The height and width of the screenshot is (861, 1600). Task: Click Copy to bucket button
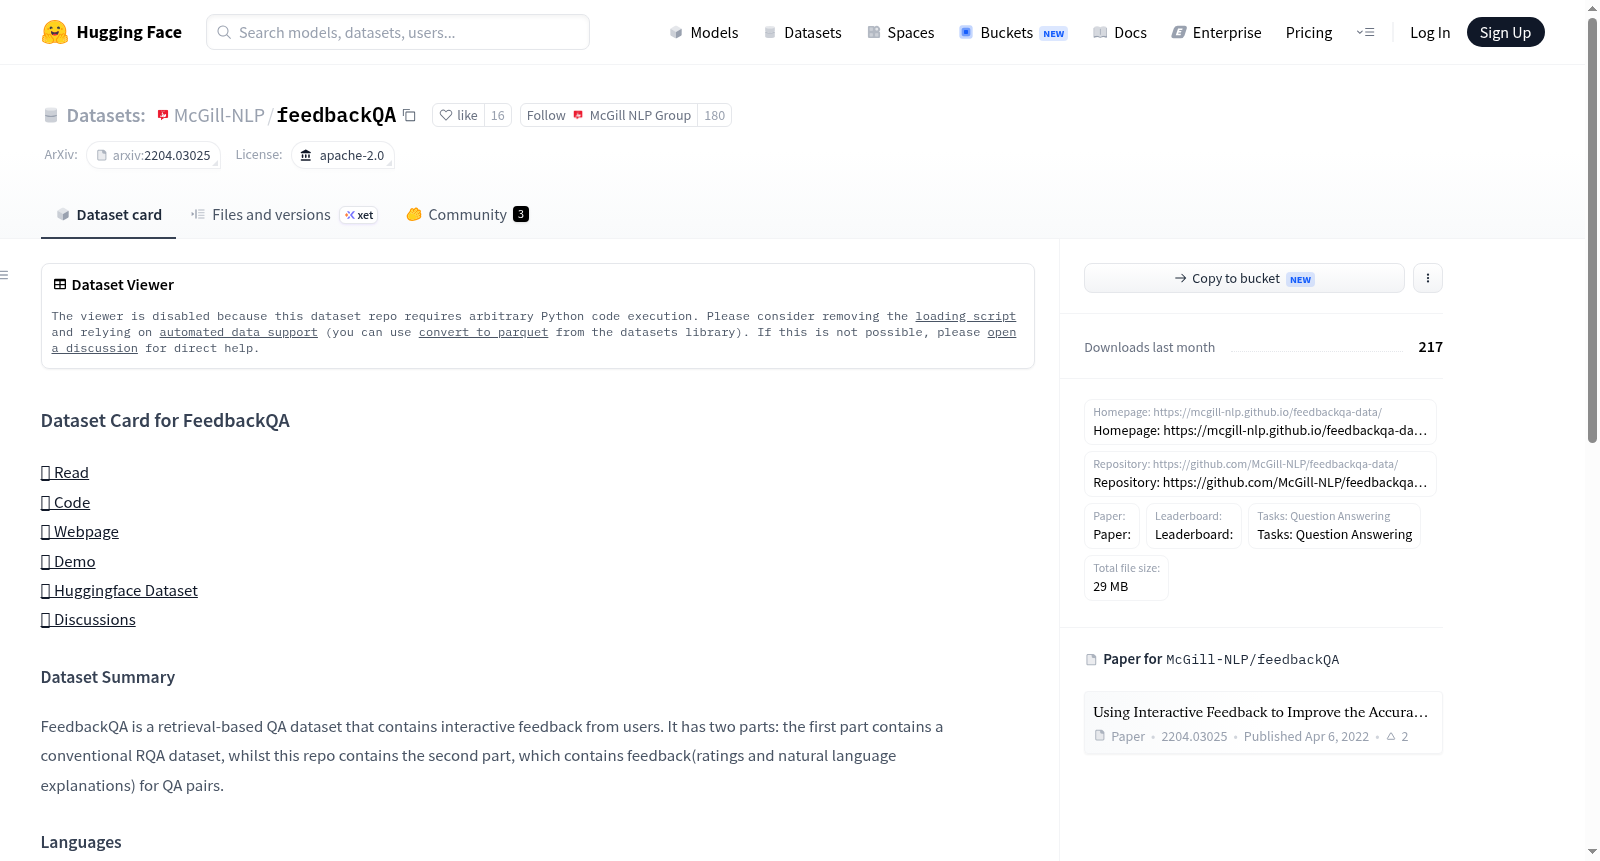(1244, 278)
